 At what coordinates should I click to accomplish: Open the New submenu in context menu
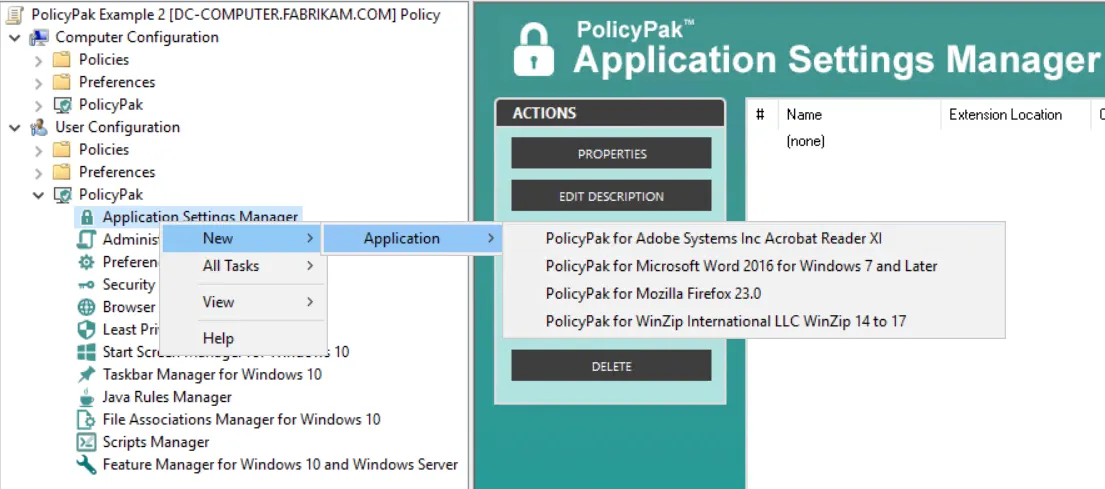click(x=242, y=238)
